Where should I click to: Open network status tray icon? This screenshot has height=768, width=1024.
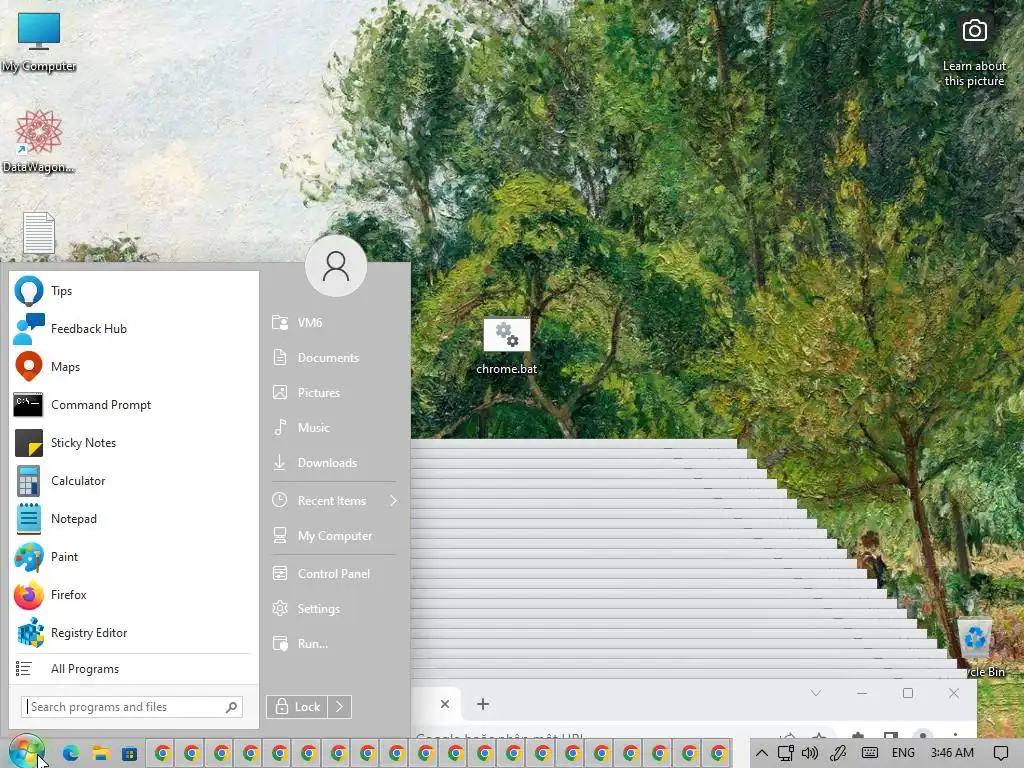[786, 753]
